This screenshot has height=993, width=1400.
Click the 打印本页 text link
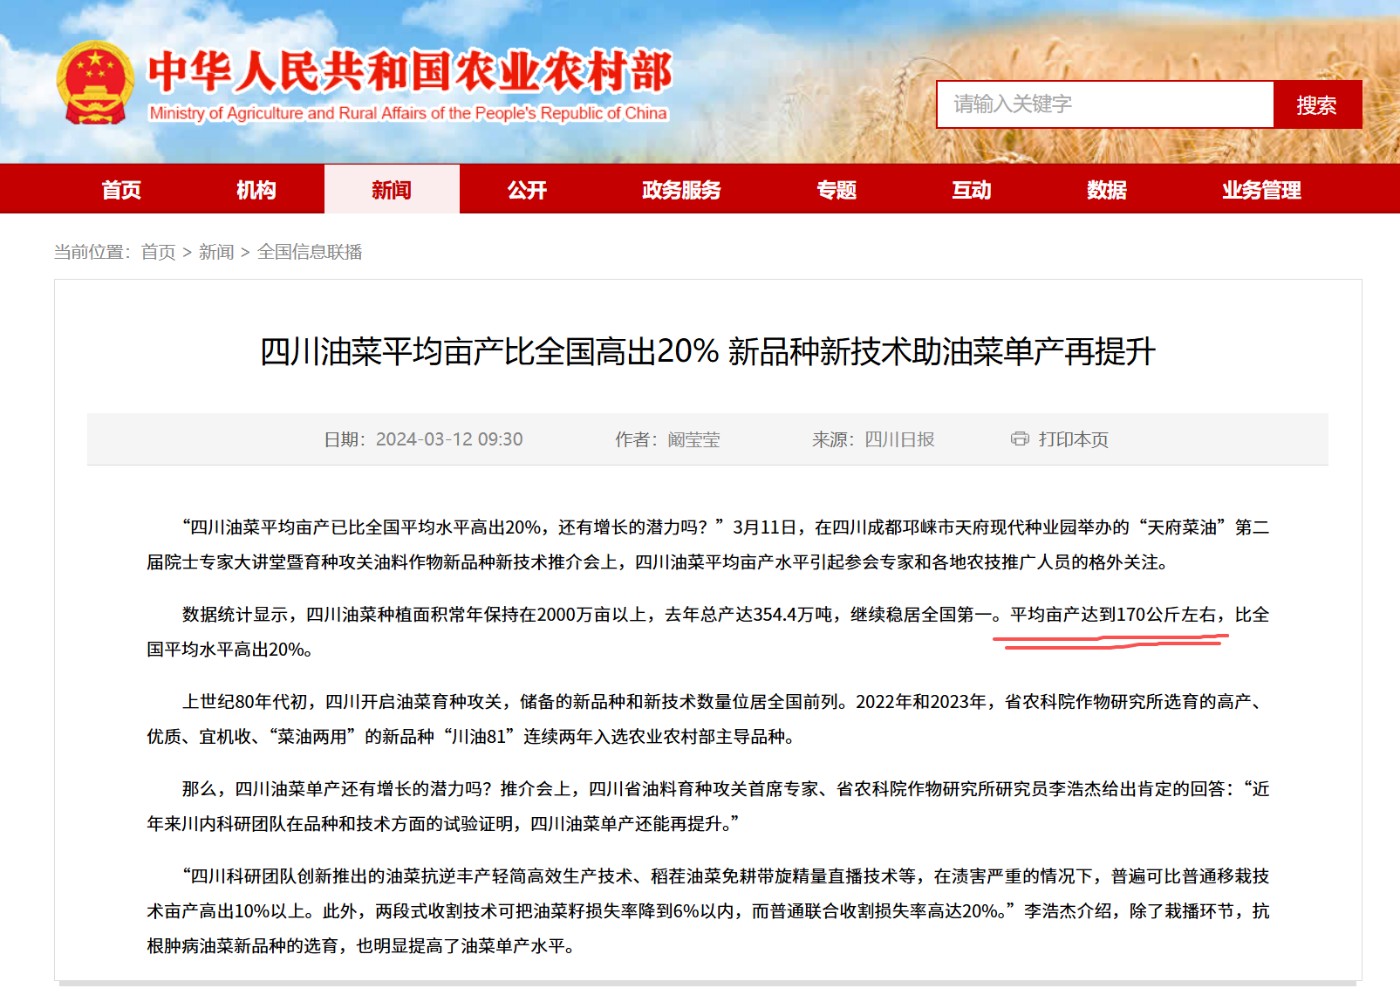pos(1073,439)
